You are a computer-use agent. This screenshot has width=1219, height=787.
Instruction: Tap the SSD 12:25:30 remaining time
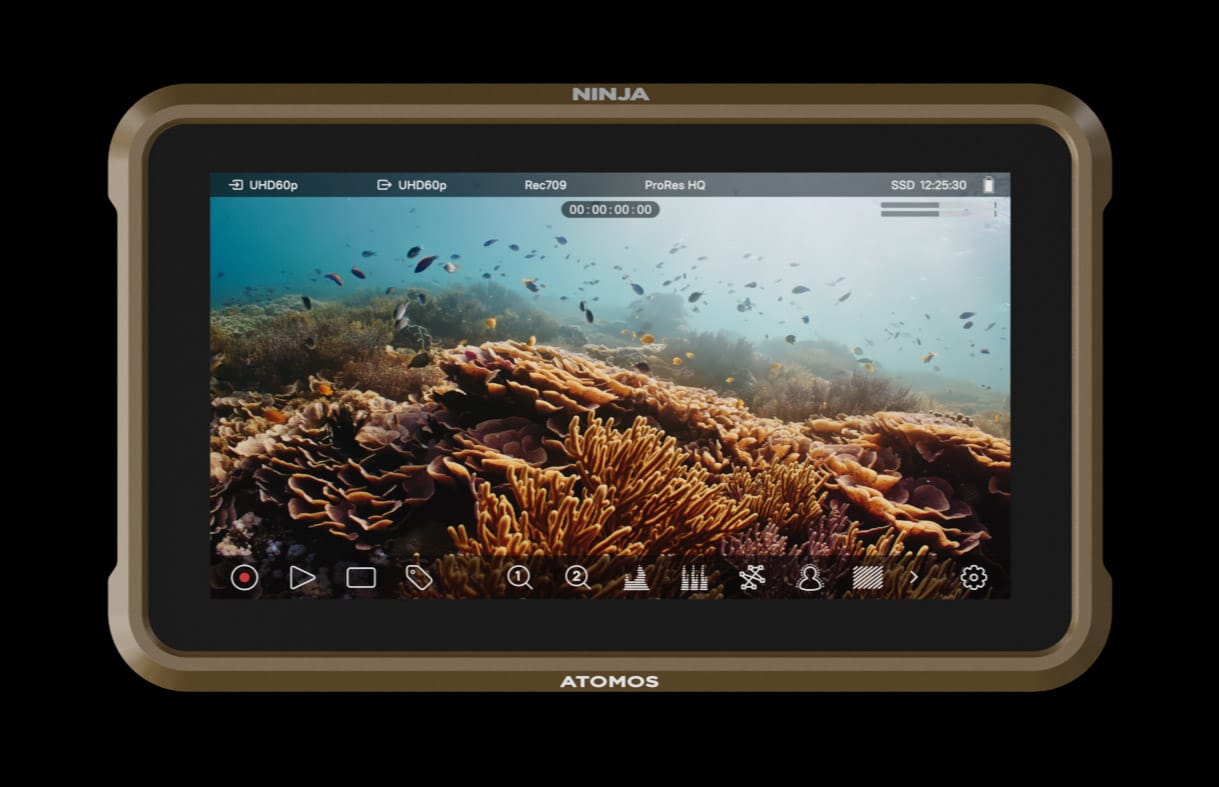click(928, 185)
